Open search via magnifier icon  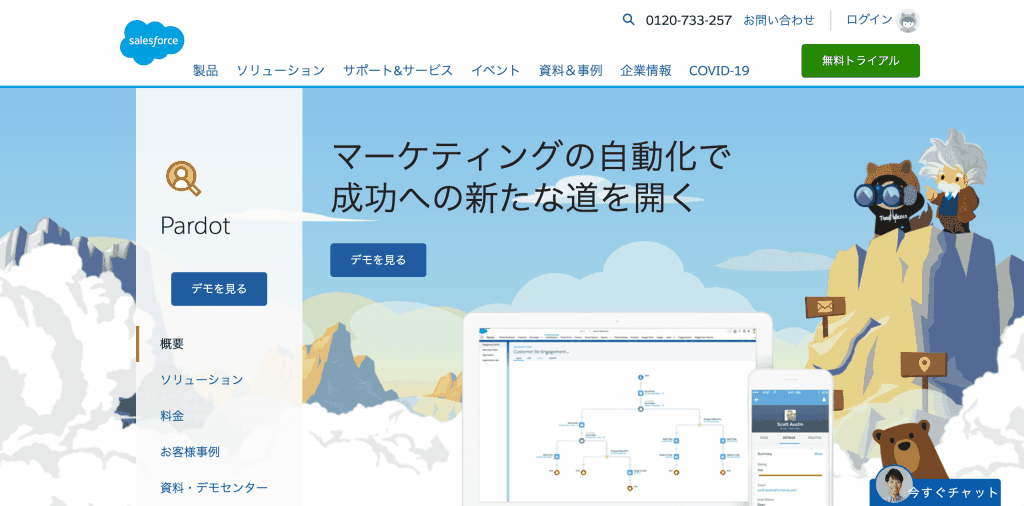[628, 20]
